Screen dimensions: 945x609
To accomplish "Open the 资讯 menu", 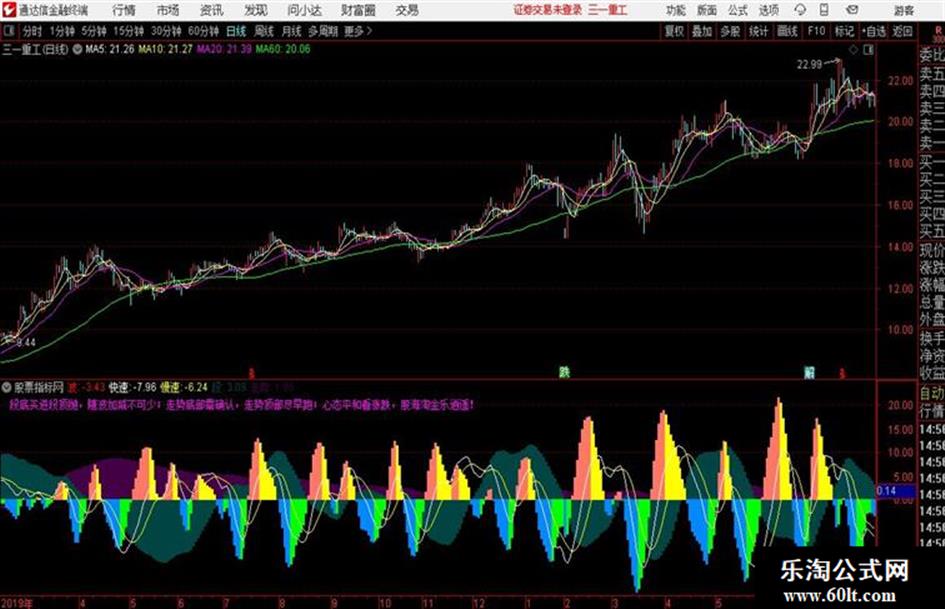I will (211, 10).
